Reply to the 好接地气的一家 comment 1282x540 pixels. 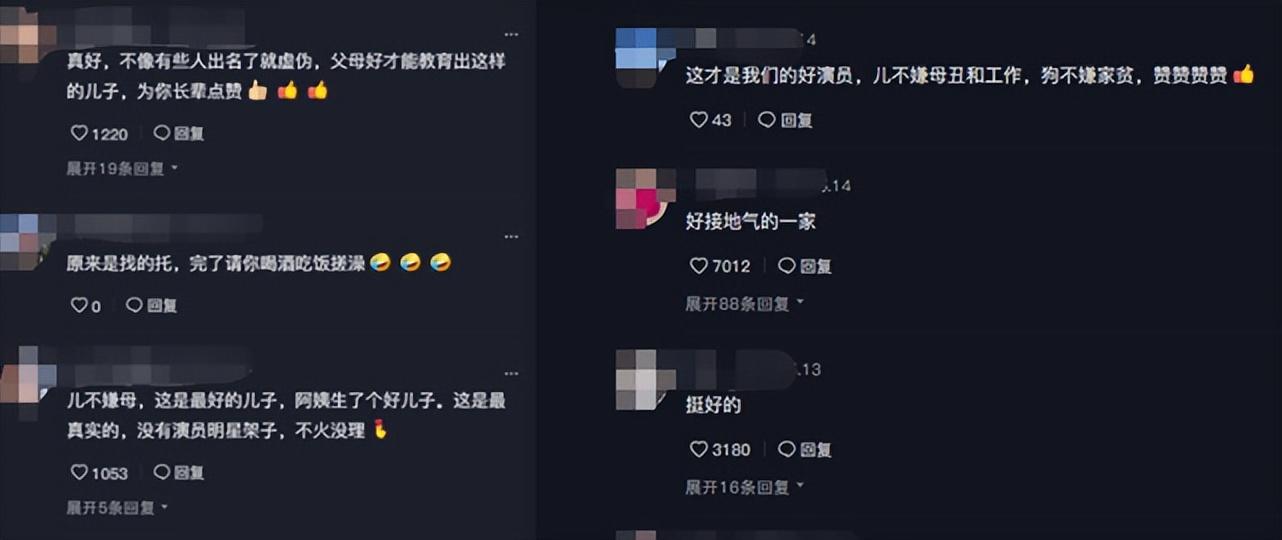pyautogui.click(x=805, y=266)
